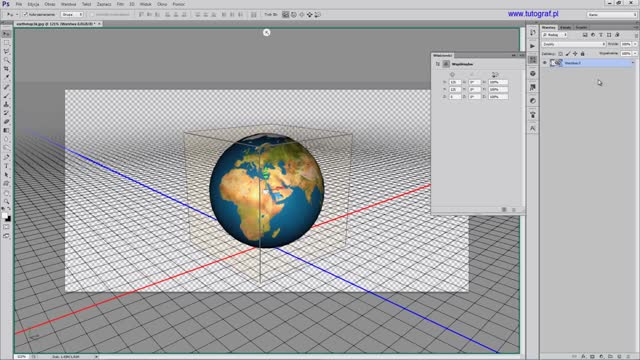The height and width of the screenshot is (360, 640).
Task: Open the layer kind filter dropdown
Action: click(555, 35)
